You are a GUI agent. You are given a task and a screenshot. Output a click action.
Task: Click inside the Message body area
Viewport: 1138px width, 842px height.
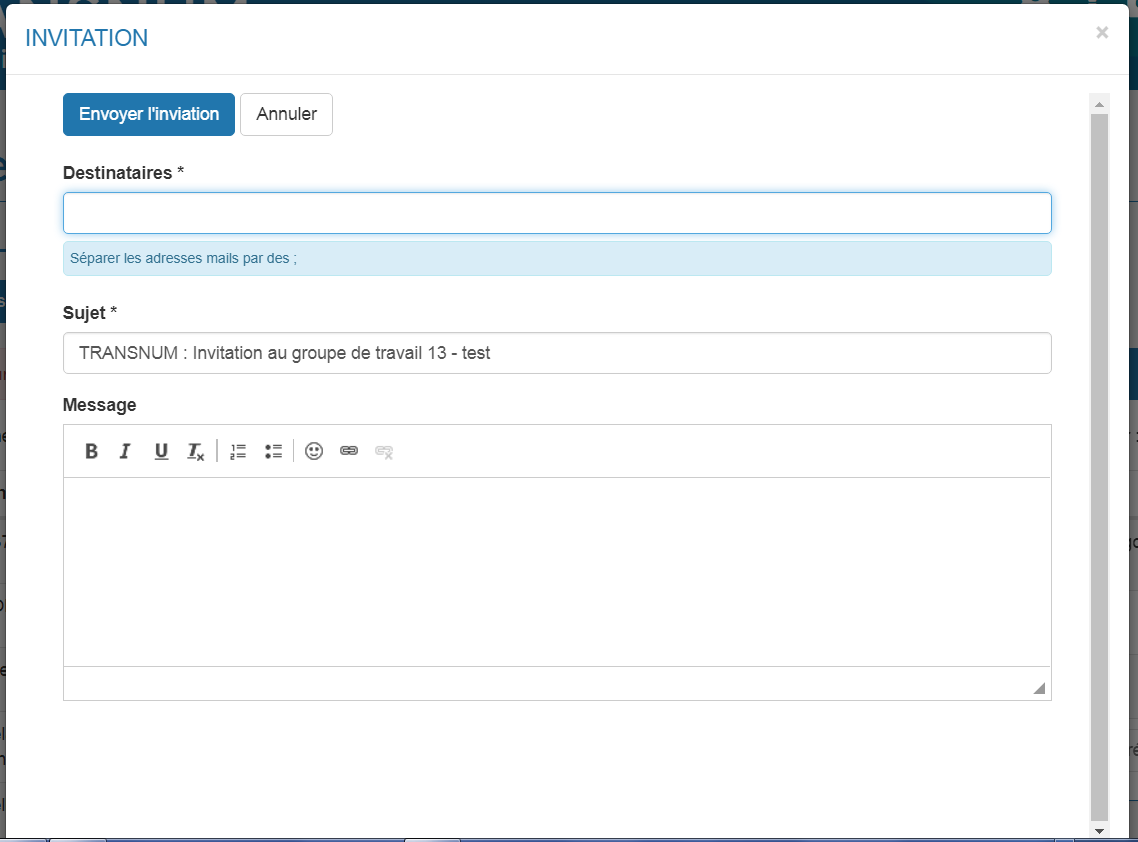tap(557, 571)
